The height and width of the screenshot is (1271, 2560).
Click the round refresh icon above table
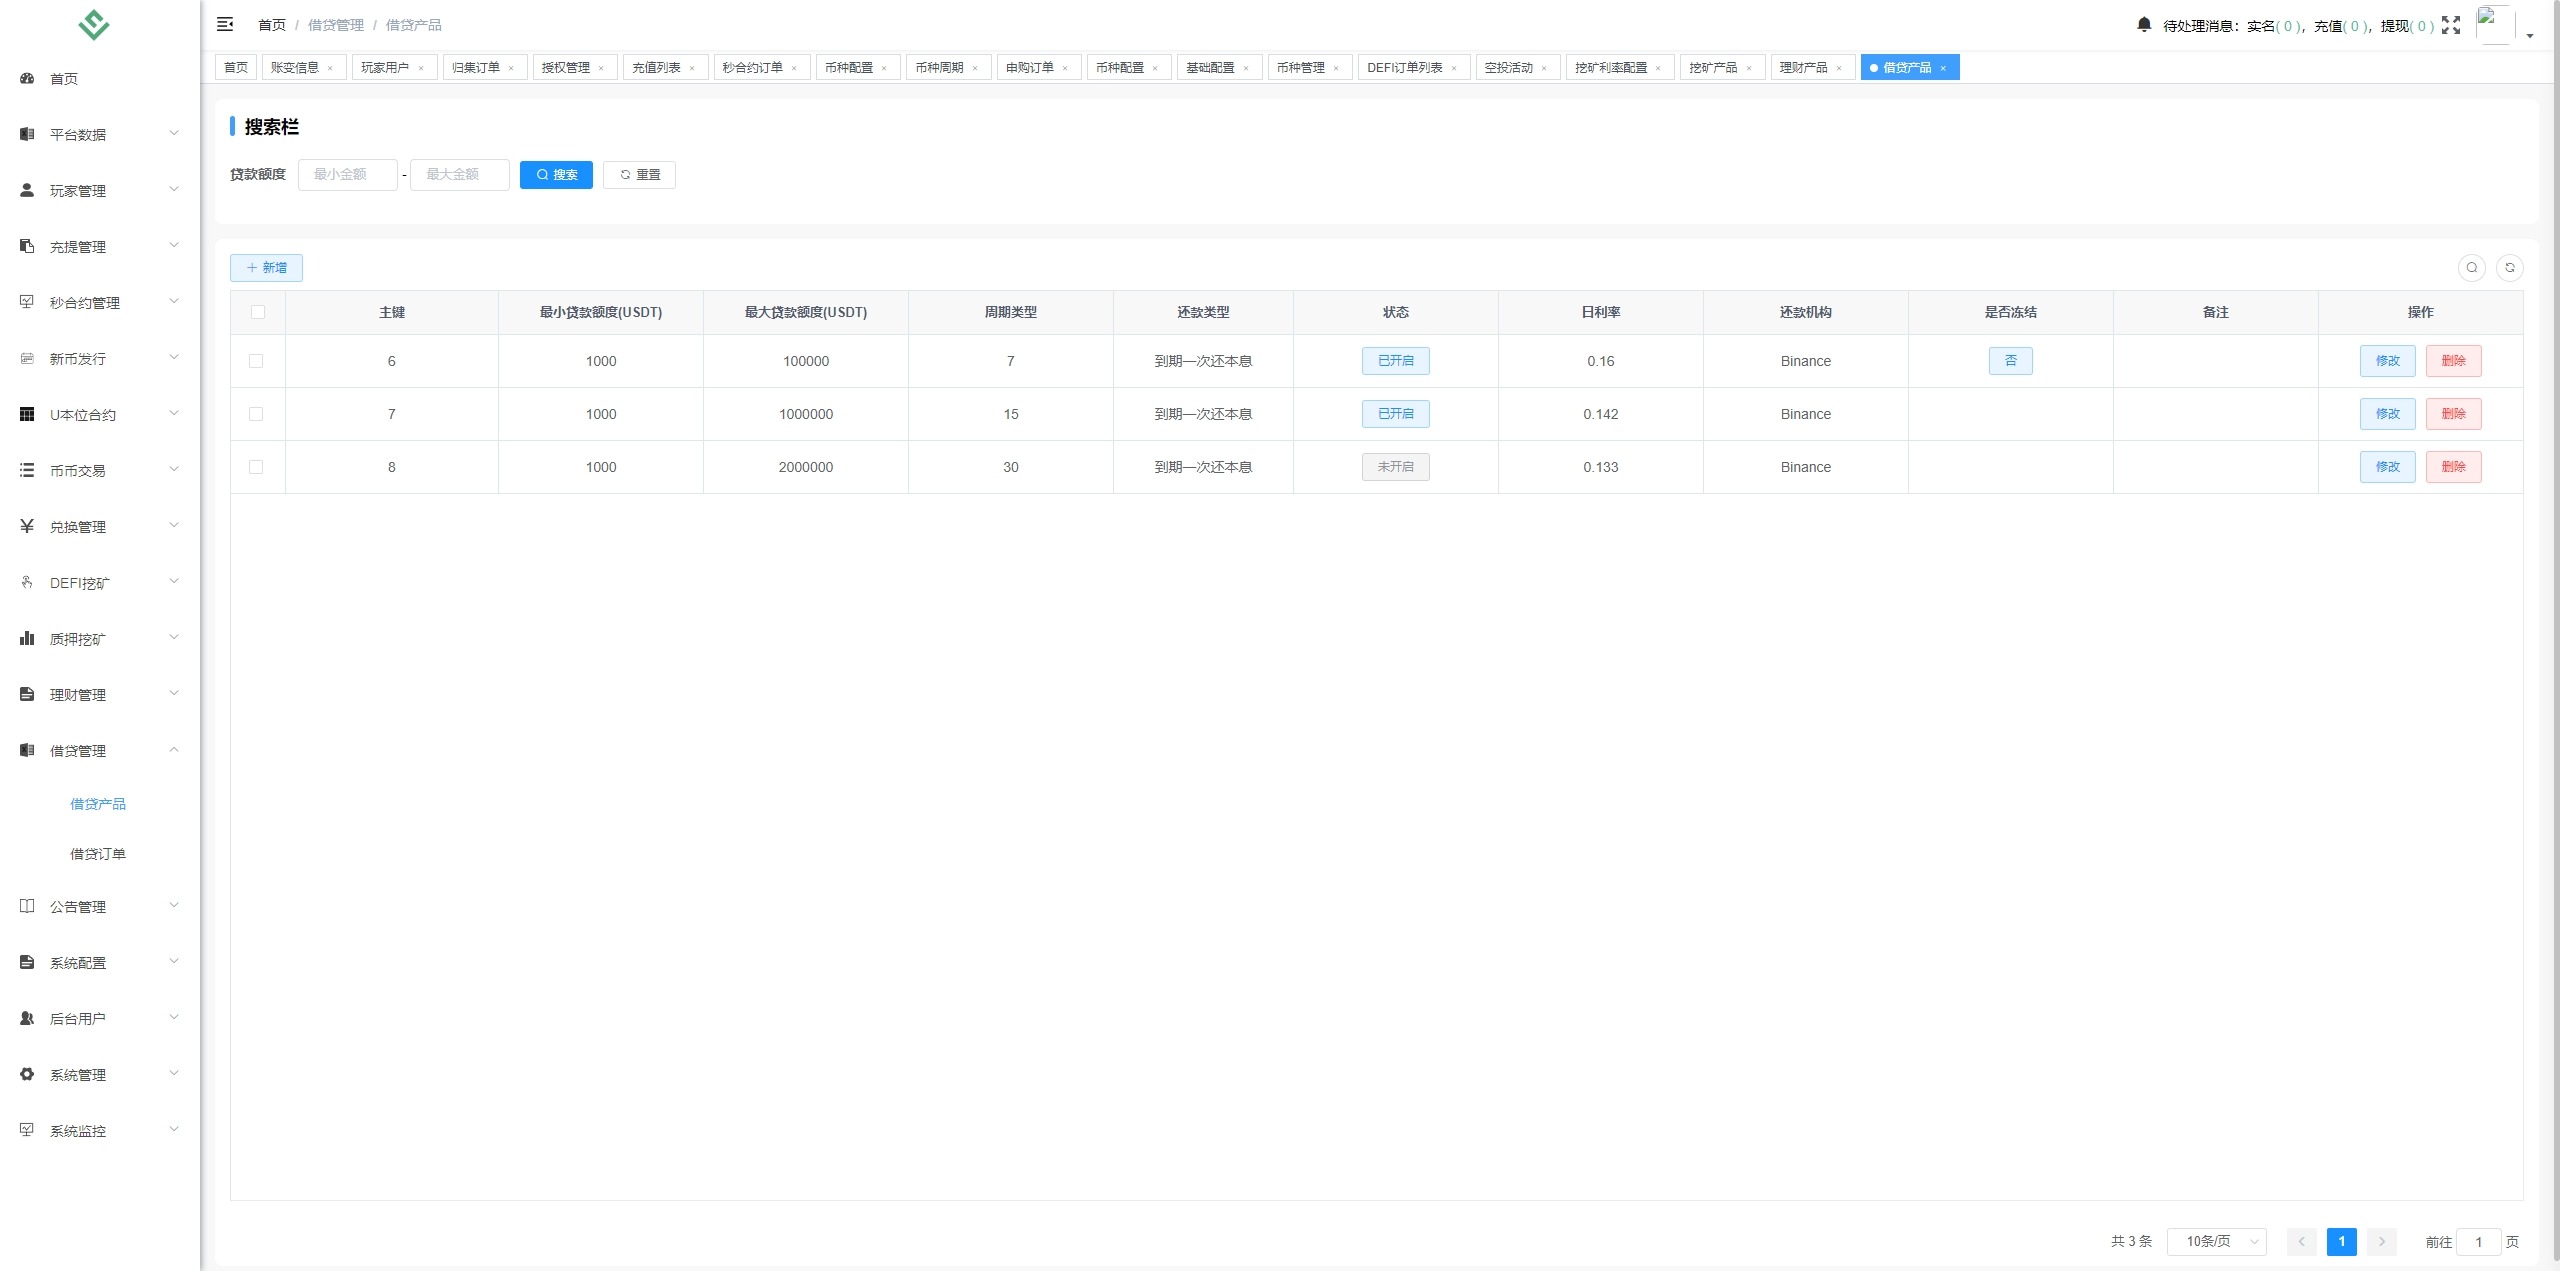tap(2510, 267)
